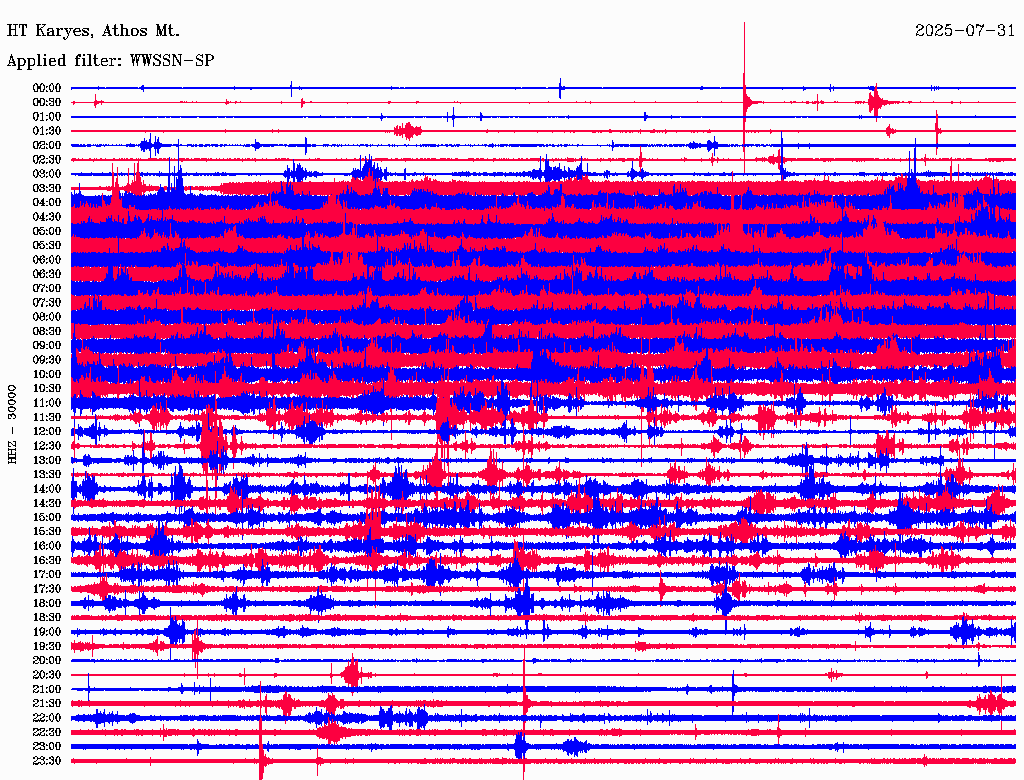This screenshot has height=780, width=1024.
Task: Pick the 07:30 time label
Action: tap(47, 303)
